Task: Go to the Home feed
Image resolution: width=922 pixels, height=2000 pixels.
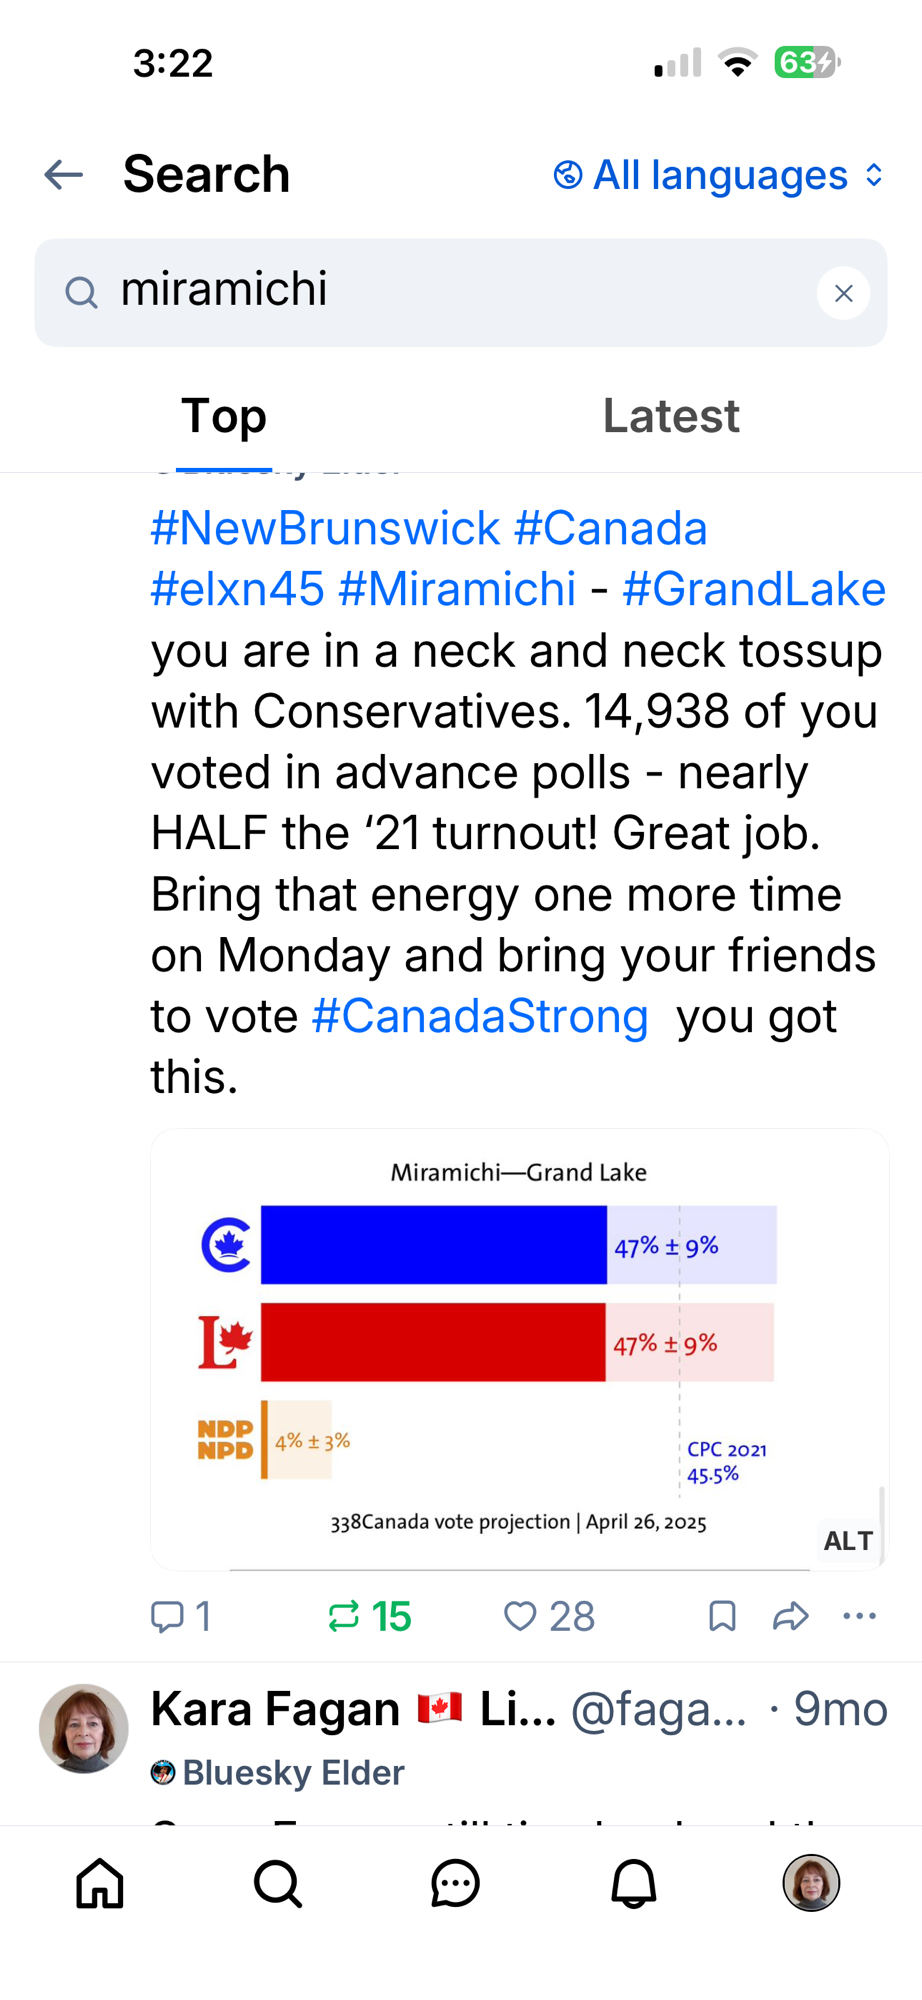Action: pos(100,1884)
